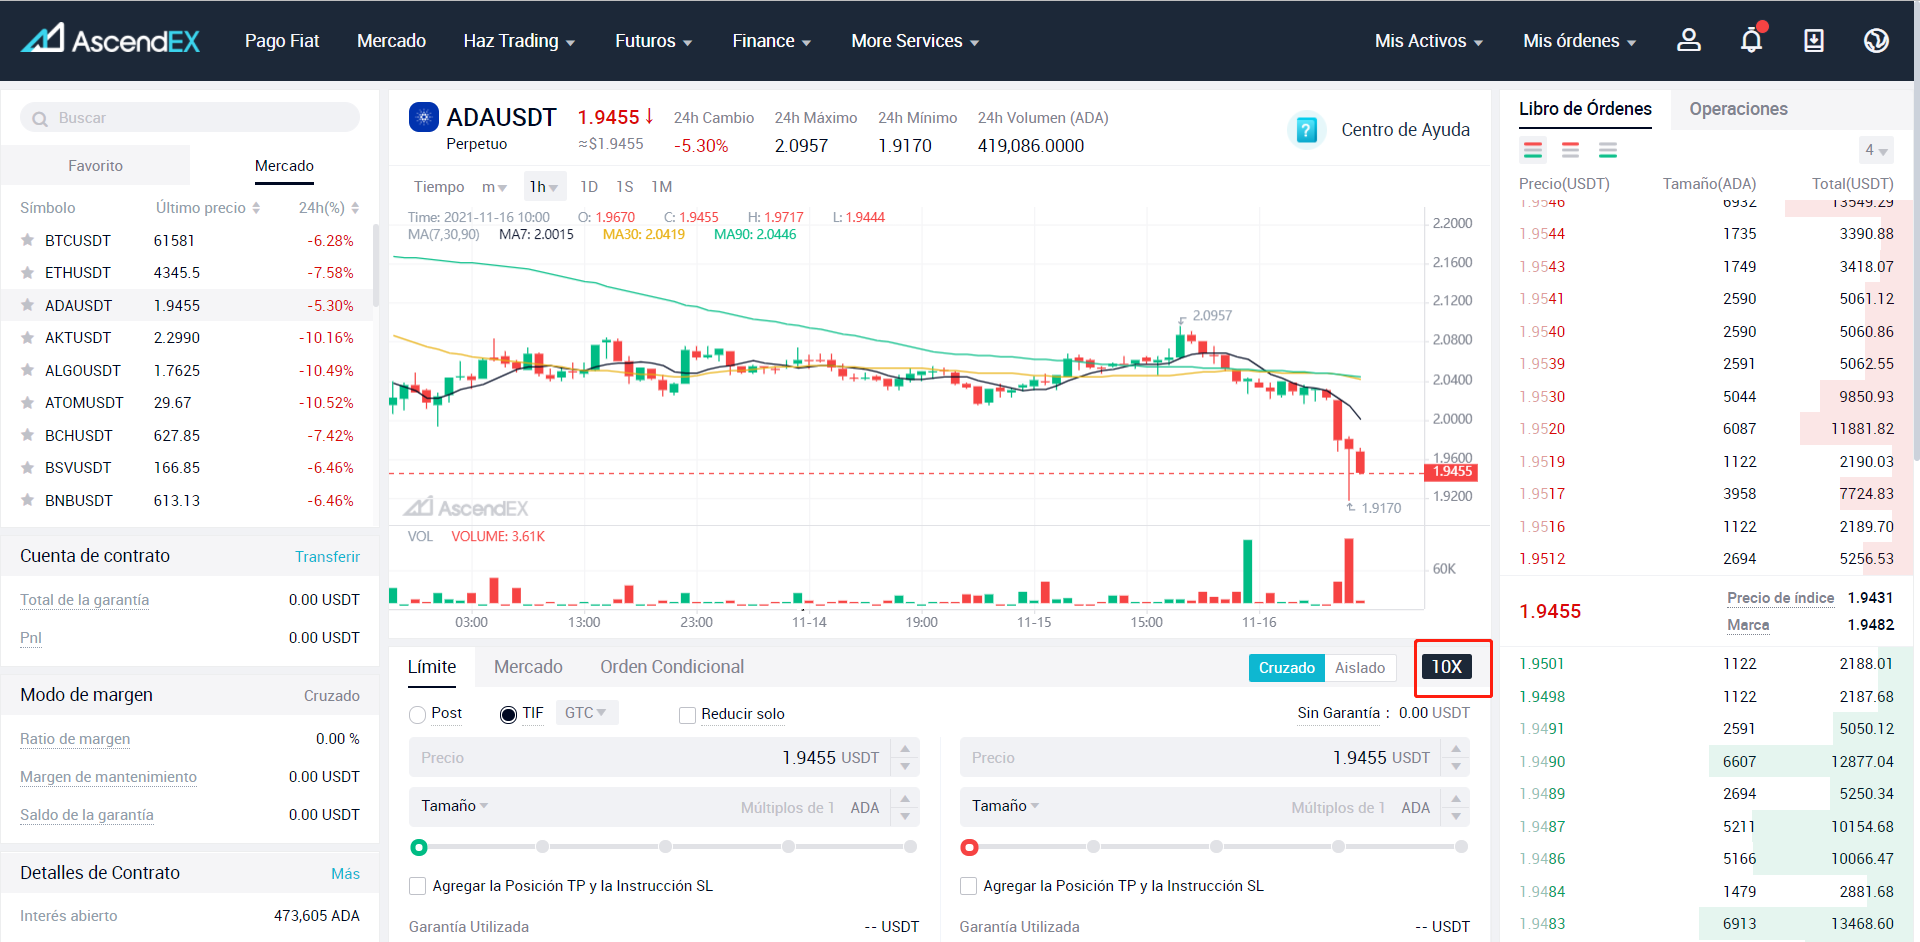This screenshot has height=942, width=1920.
Task: Click the Transferir link
Action: pyautogui.click(x=327, y=557)
